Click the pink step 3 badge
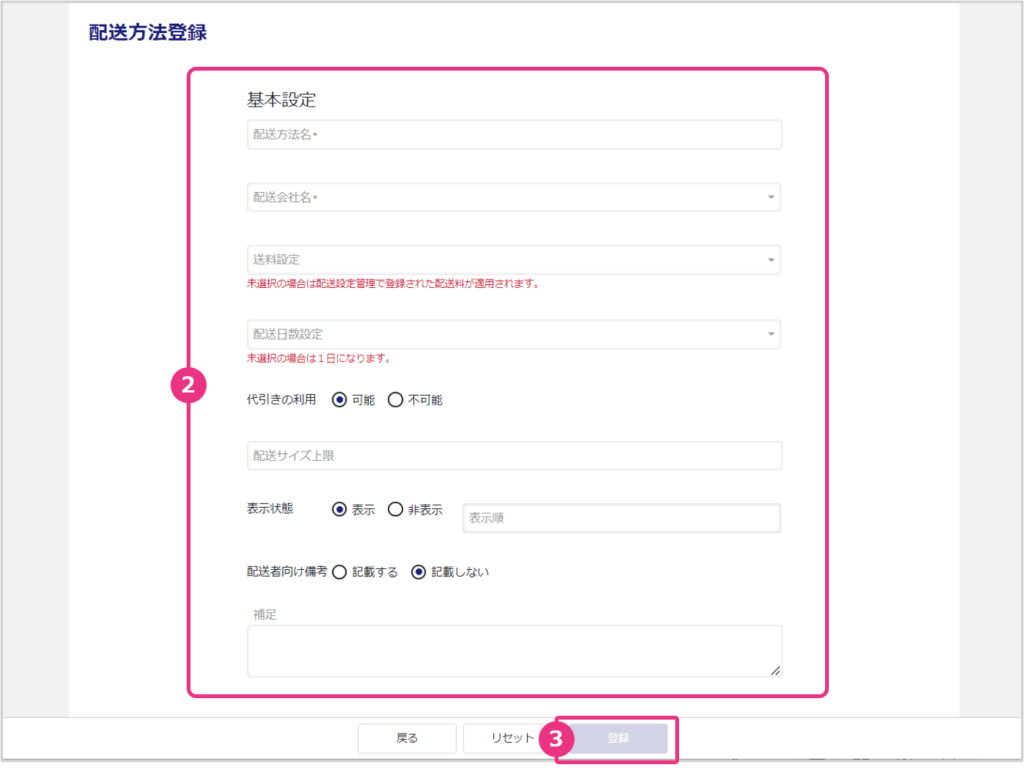The image size is (1024, 768). pos(557,739)
